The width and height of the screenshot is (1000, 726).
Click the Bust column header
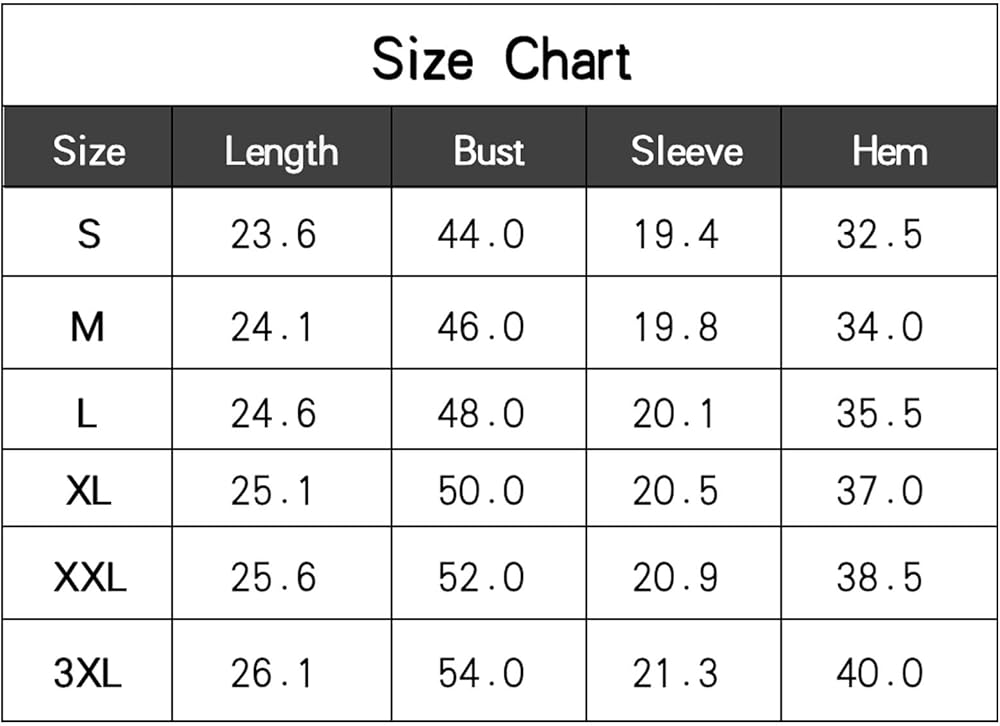point(489,151)
